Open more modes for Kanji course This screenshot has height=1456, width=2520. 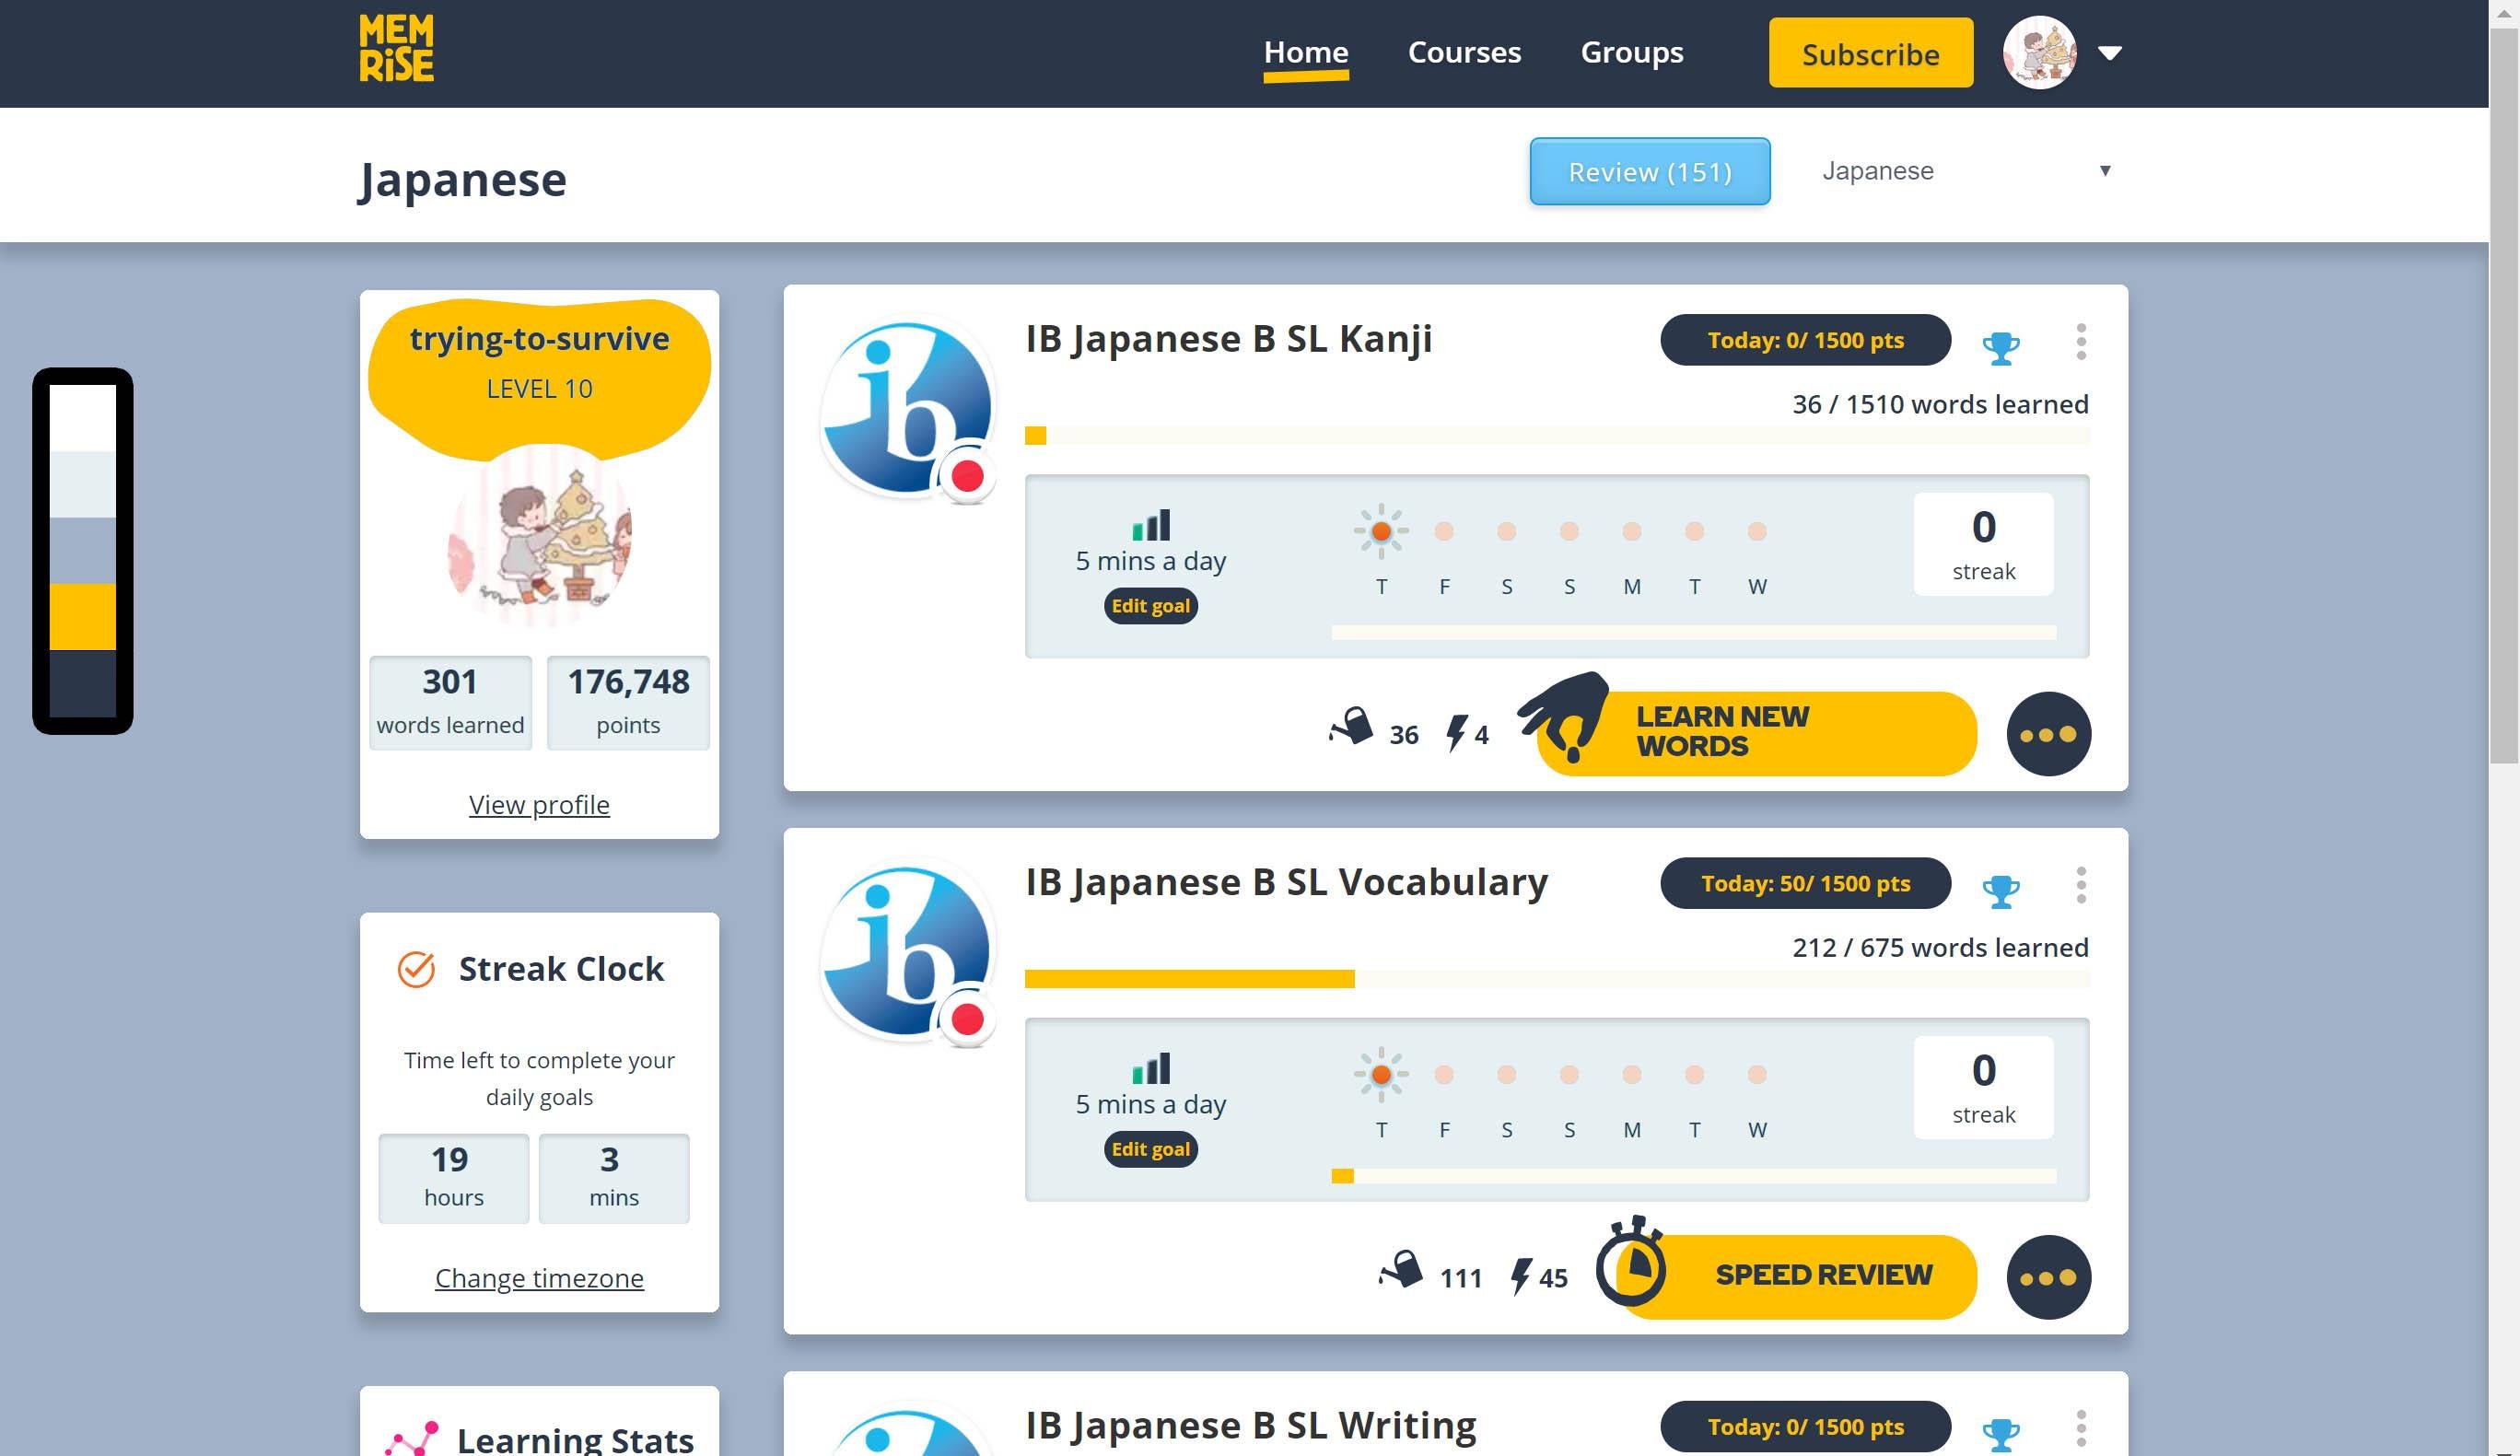click(2048, 734)
